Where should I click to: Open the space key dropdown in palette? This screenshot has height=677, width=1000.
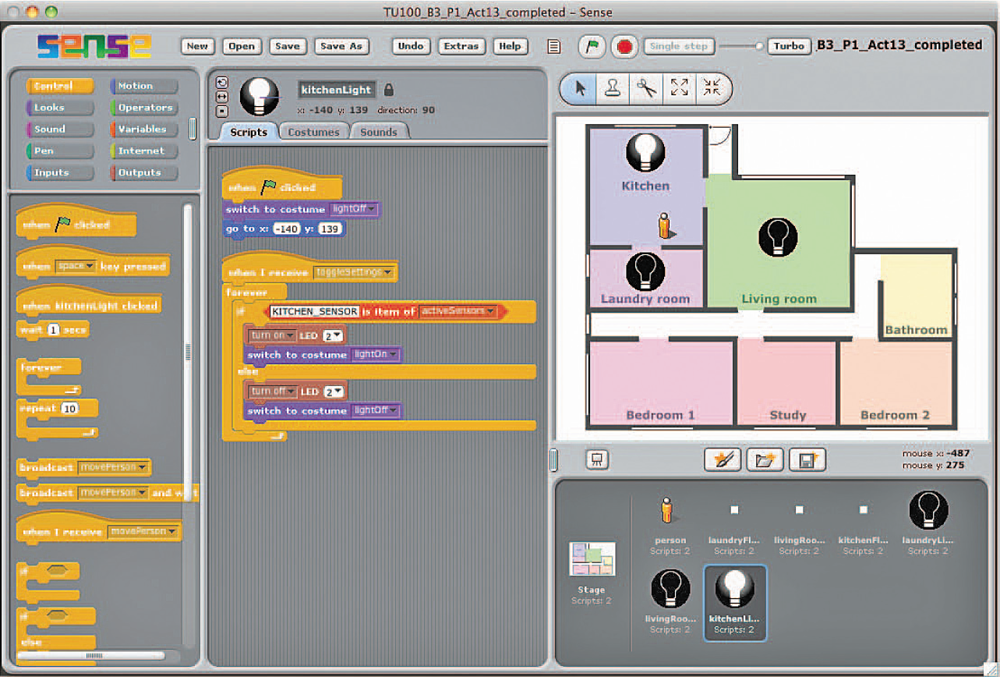pyautogui.click(x=90, y=267)
